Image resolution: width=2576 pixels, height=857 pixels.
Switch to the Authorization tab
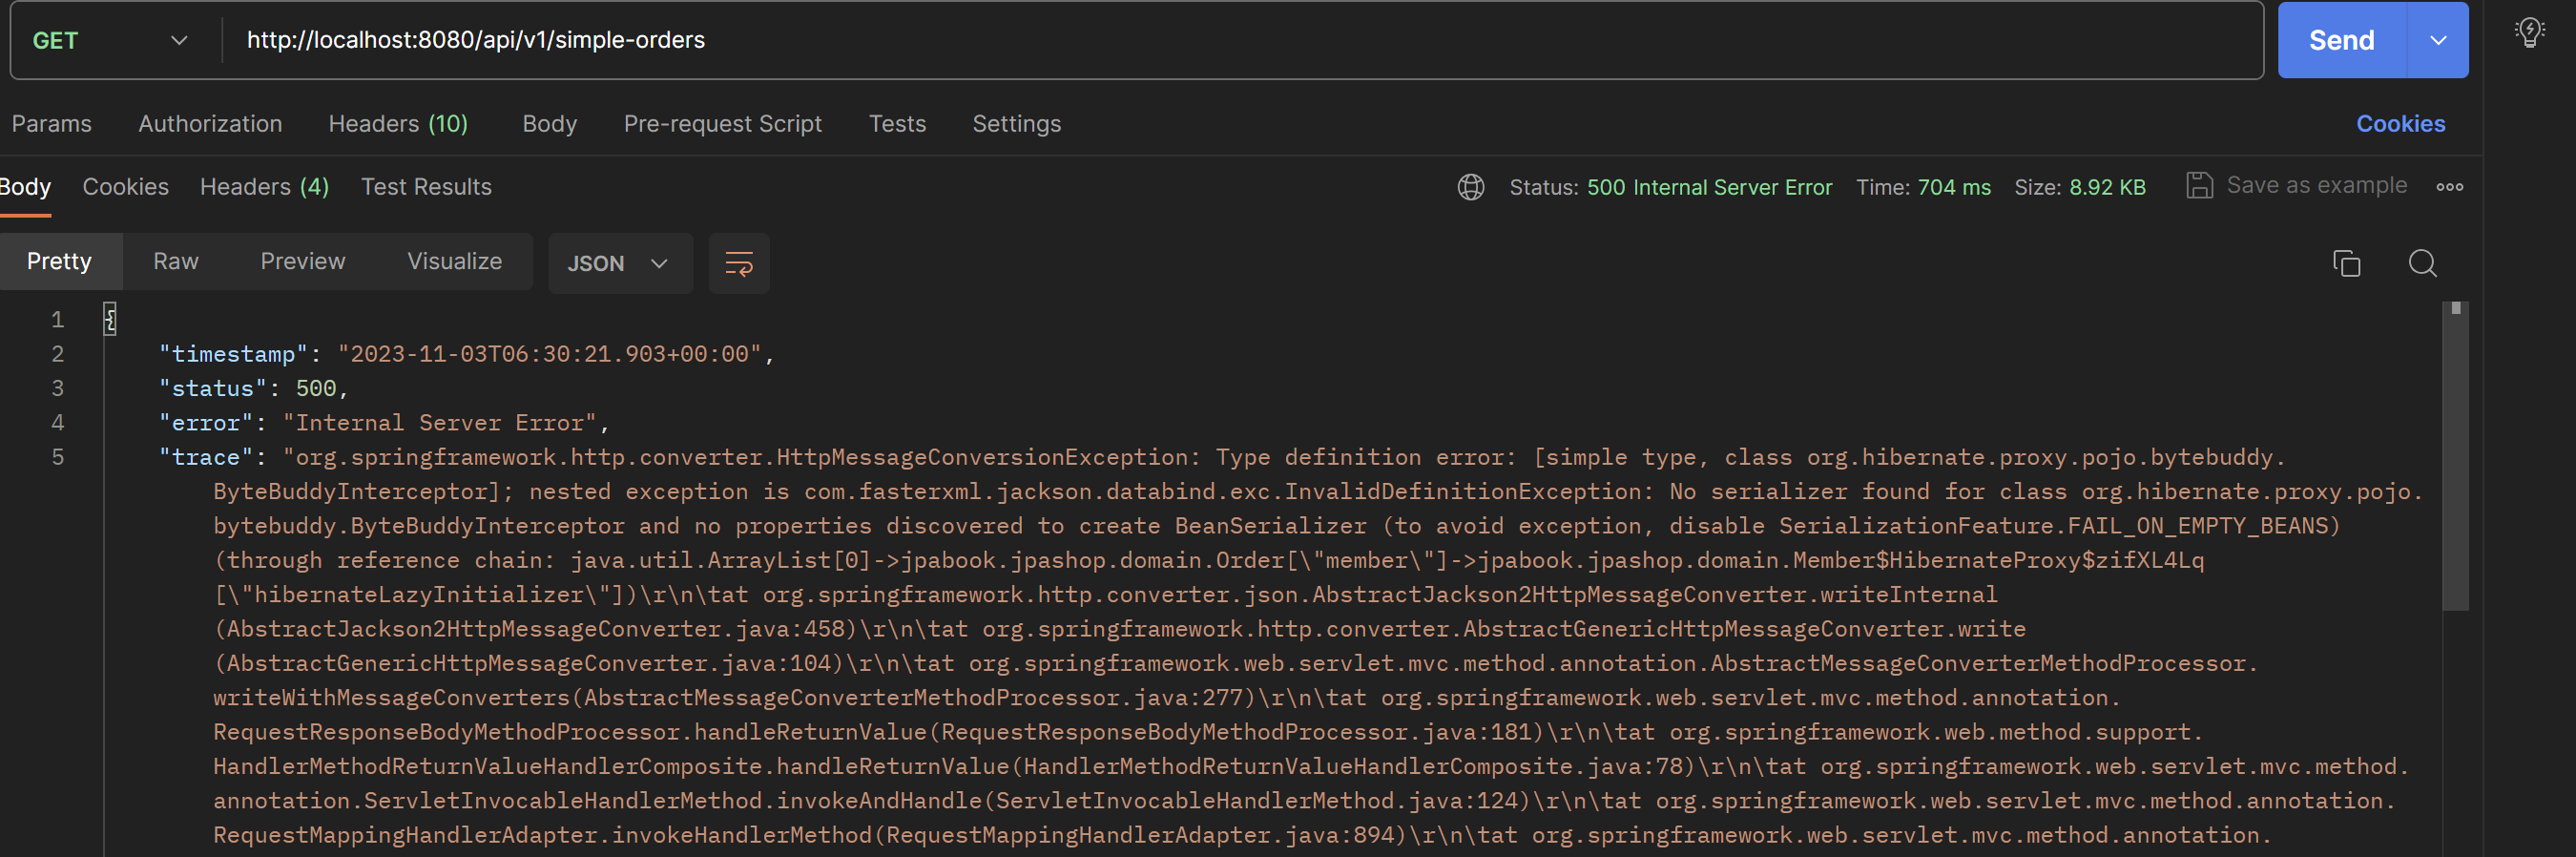(210, 124)
